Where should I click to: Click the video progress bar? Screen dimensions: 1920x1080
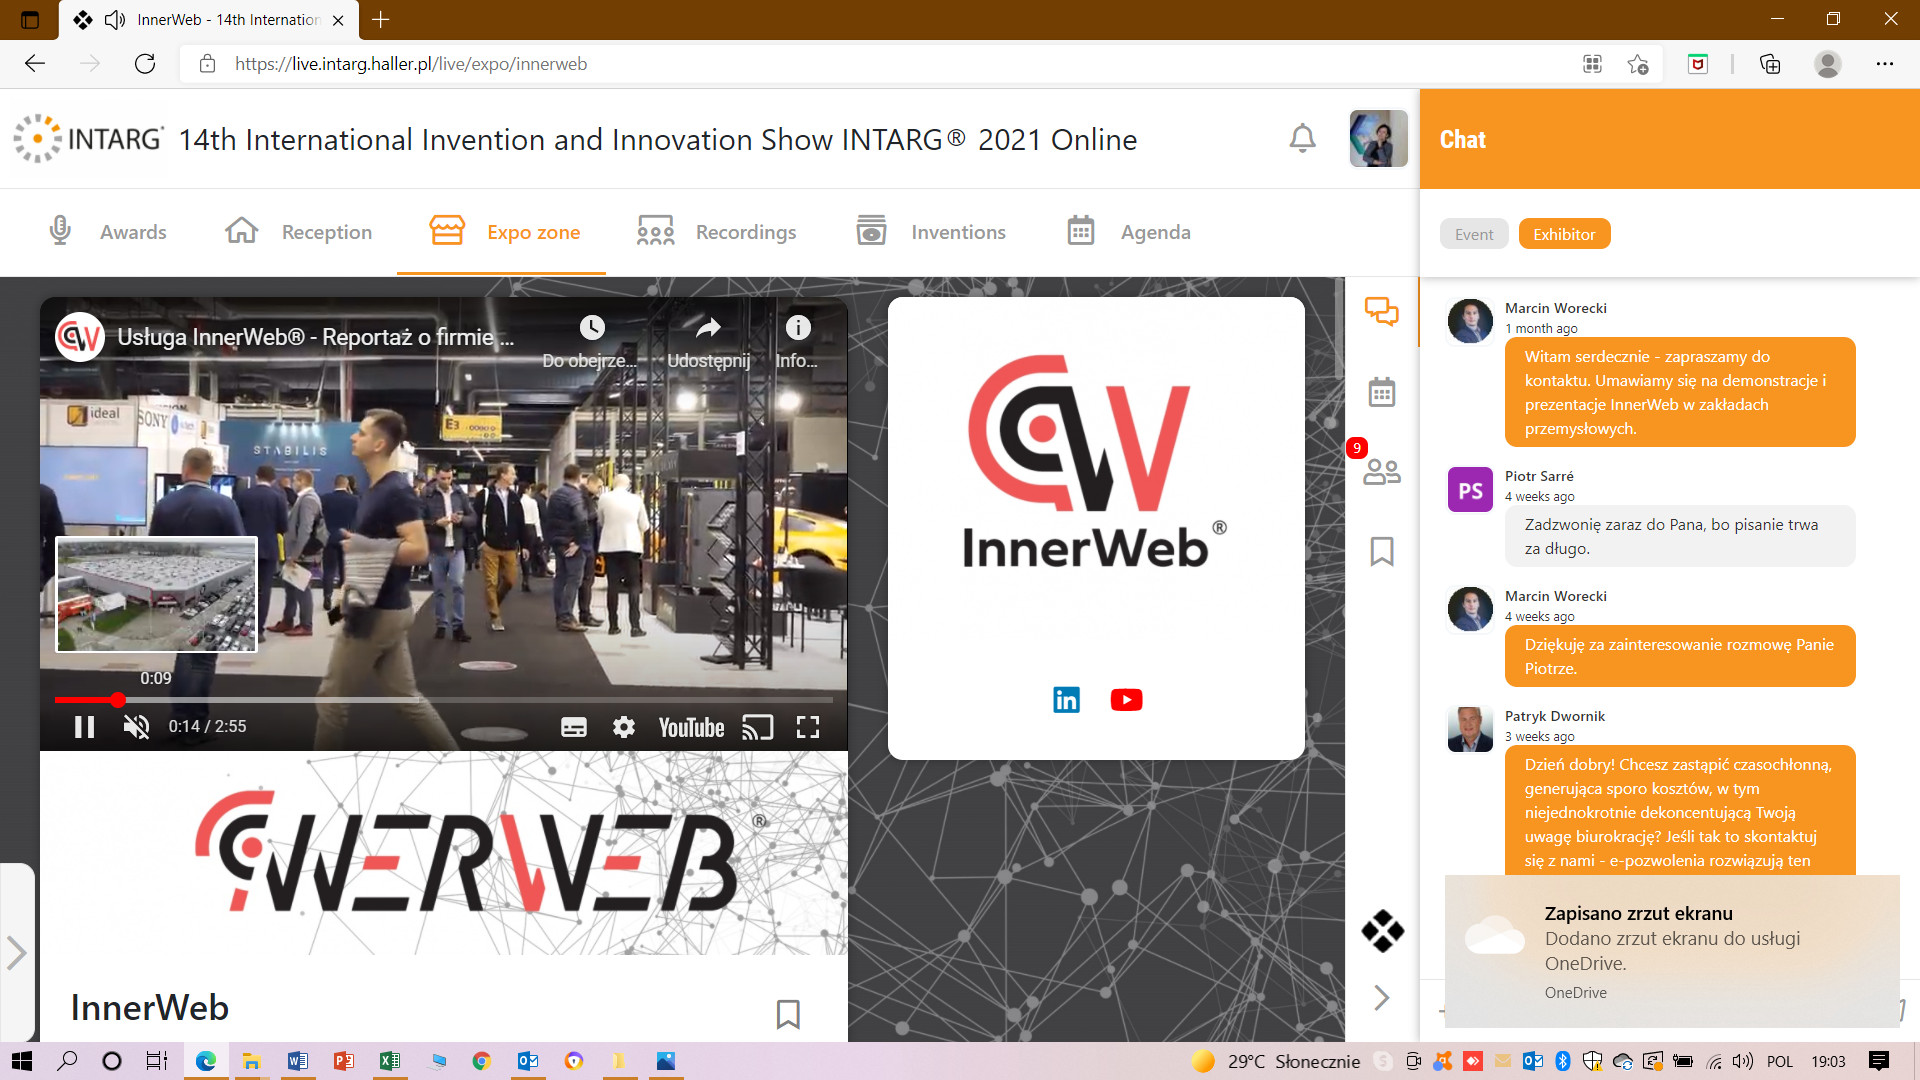click(x=444, y=700)
